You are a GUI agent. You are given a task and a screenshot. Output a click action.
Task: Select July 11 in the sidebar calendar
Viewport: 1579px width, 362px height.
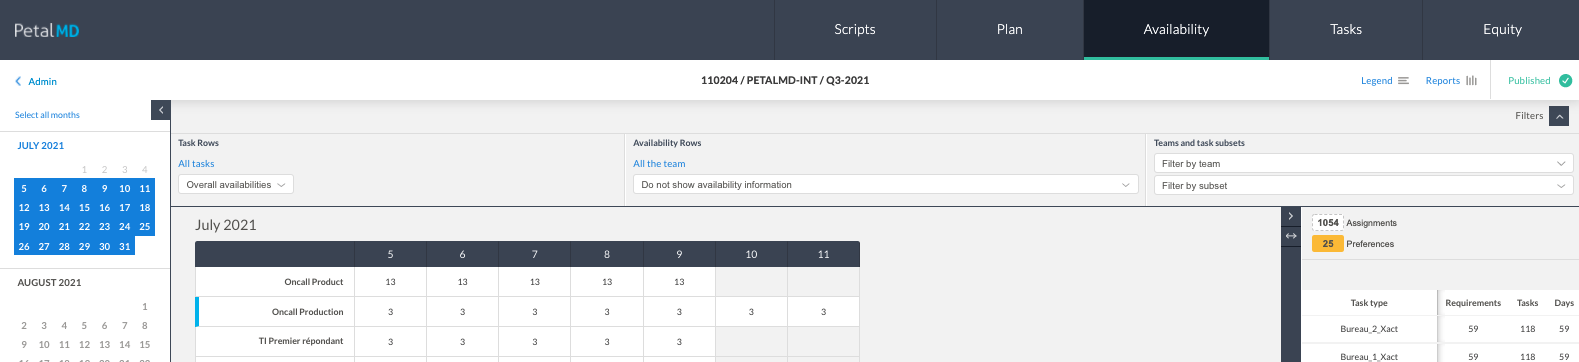145,188
